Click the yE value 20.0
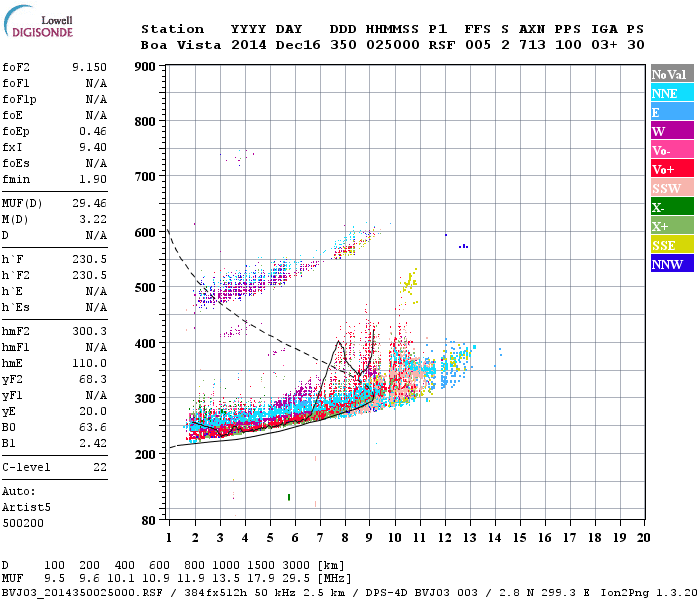Viewport: 700px width, 600px height. [93, 412]
